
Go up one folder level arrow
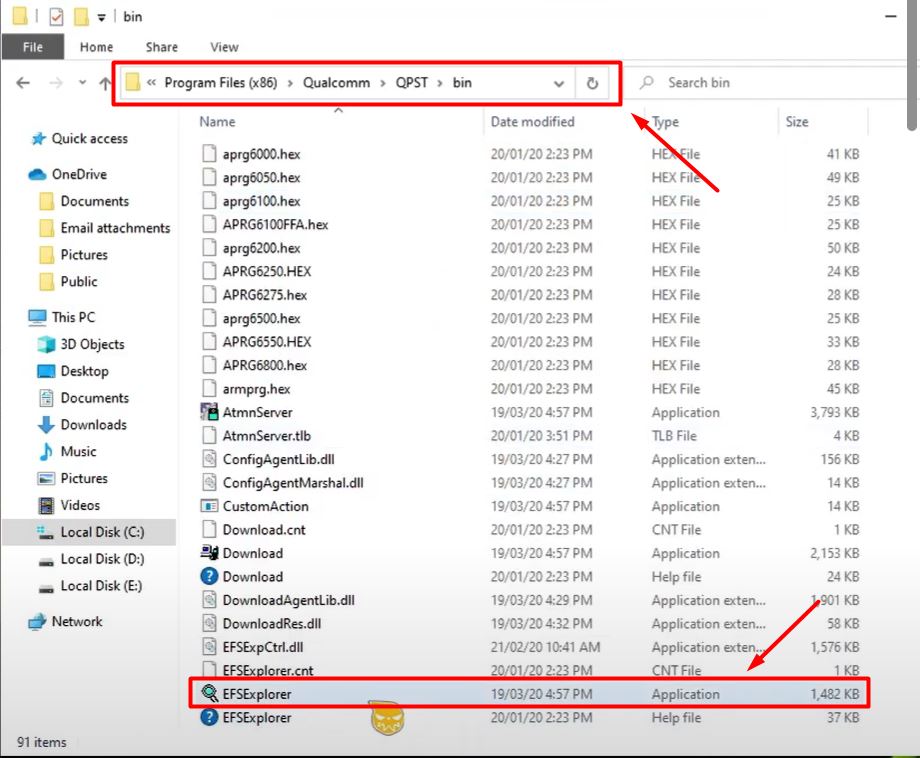(x=105, y=83)
